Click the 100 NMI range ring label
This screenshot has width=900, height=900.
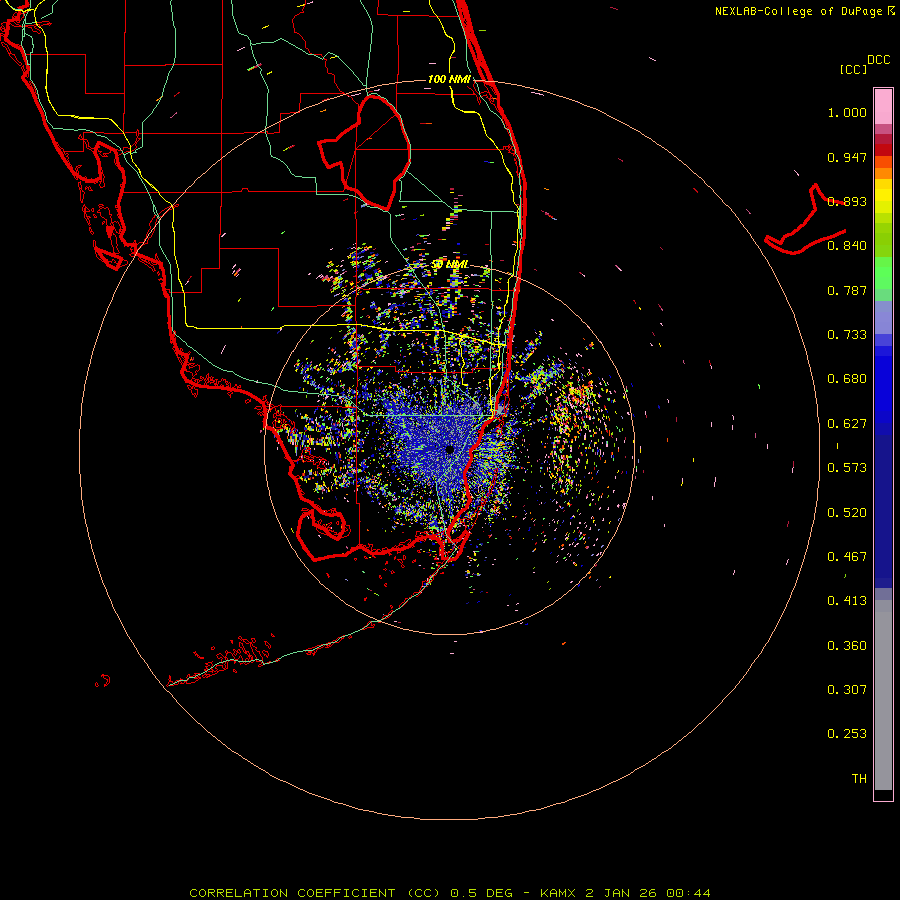pos(449,79)
